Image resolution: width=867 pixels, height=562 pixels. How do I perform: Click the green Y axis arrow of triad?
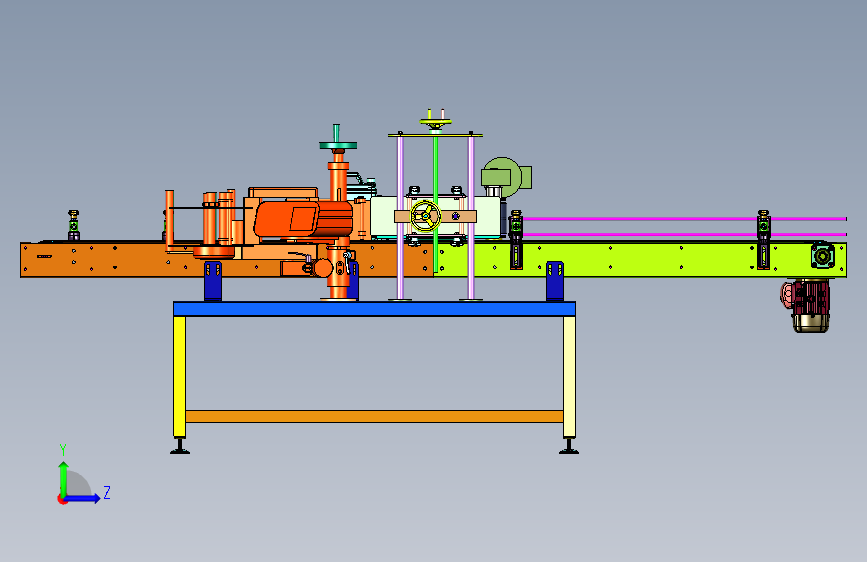coord(64,478)
